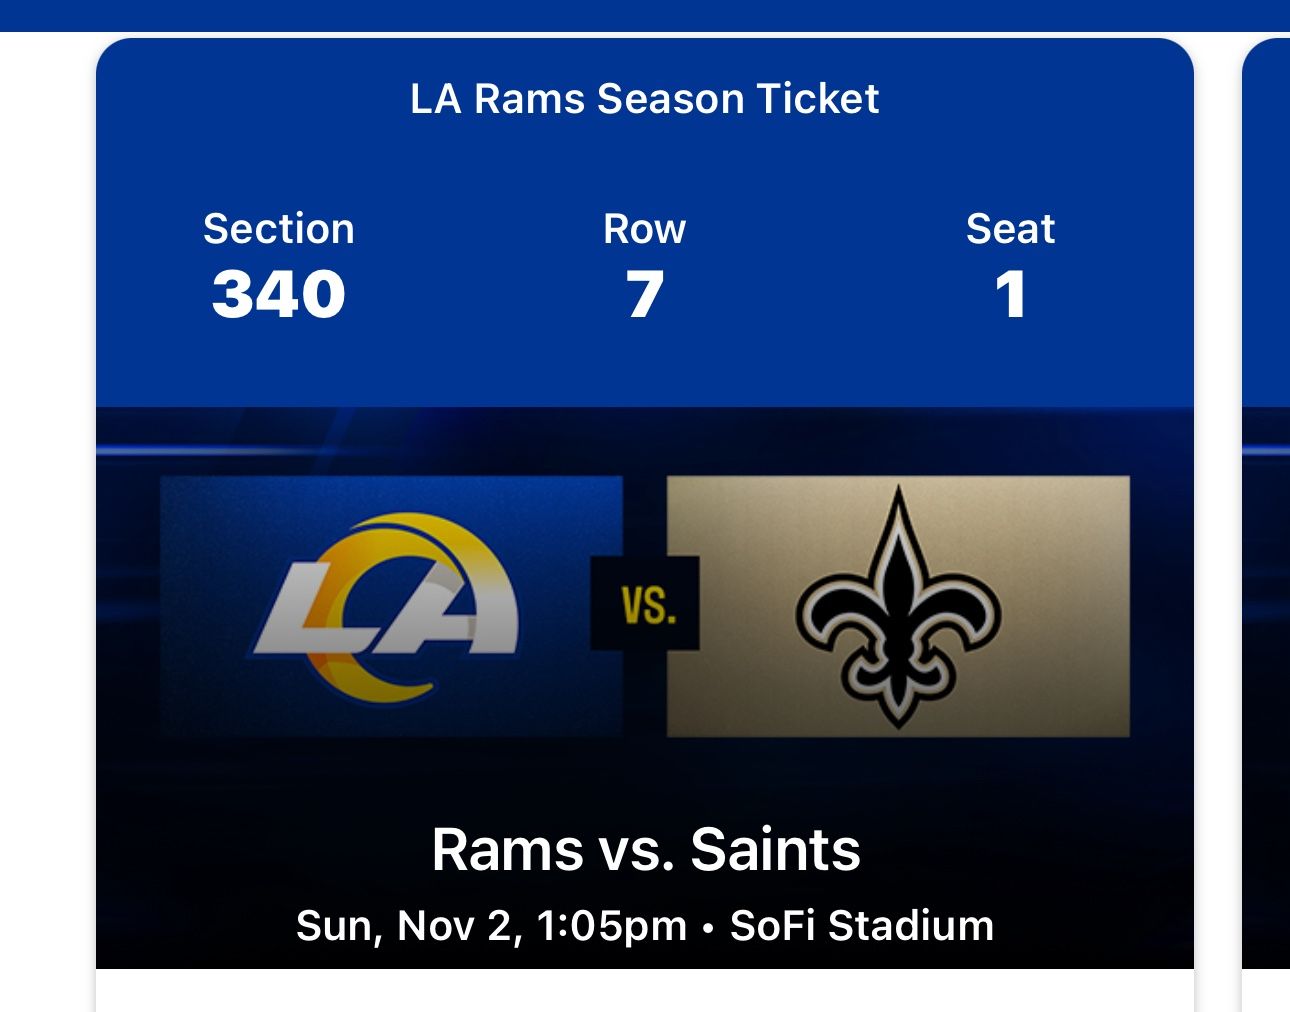This screenshot has width=1290, height=1012.
Task: Select the VS. badge between team logos
Action: (x=644, y=604)
